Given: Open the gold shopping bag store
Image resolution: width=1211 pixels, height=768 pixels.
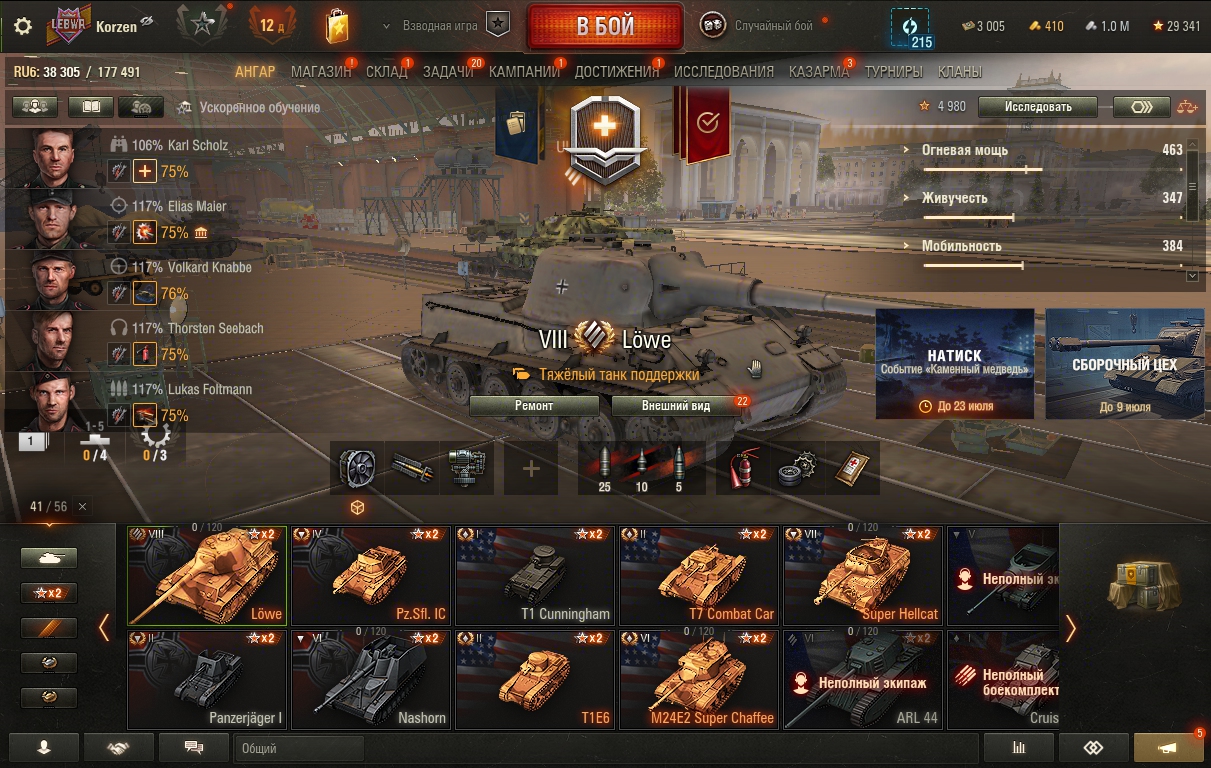Looking at the screenshot, I should 337,26.
